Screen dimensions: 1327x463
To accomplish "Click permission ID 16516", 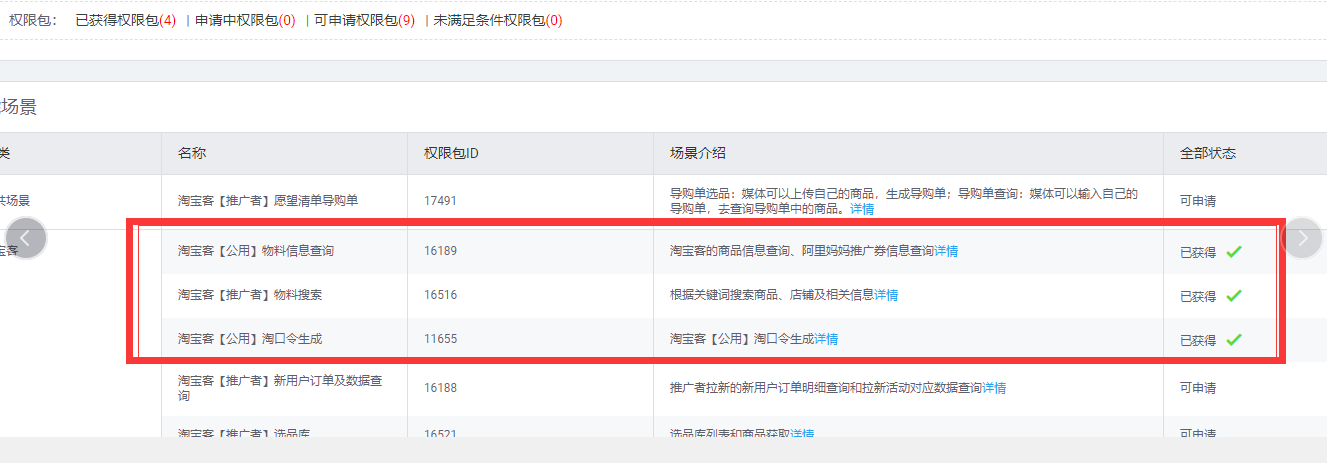I will click(440, 295).
